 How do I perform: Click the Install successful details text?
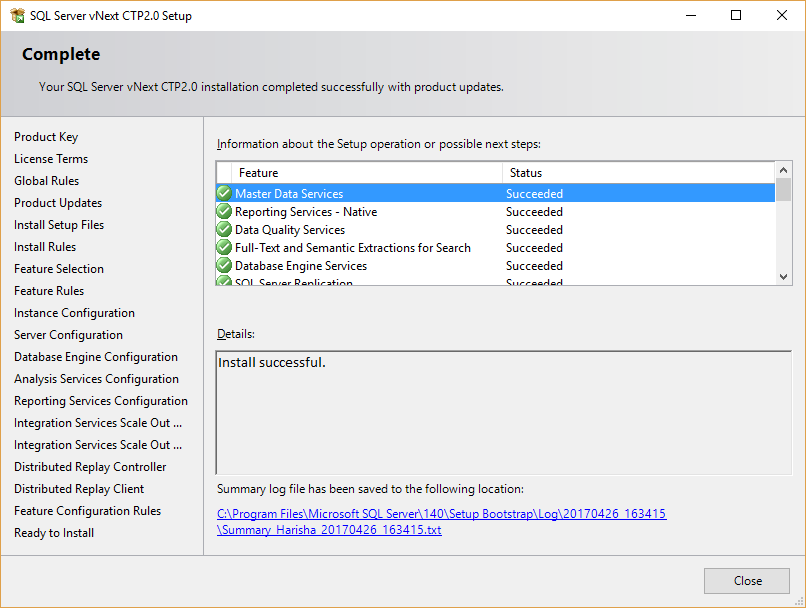click(x=271, y=362)
